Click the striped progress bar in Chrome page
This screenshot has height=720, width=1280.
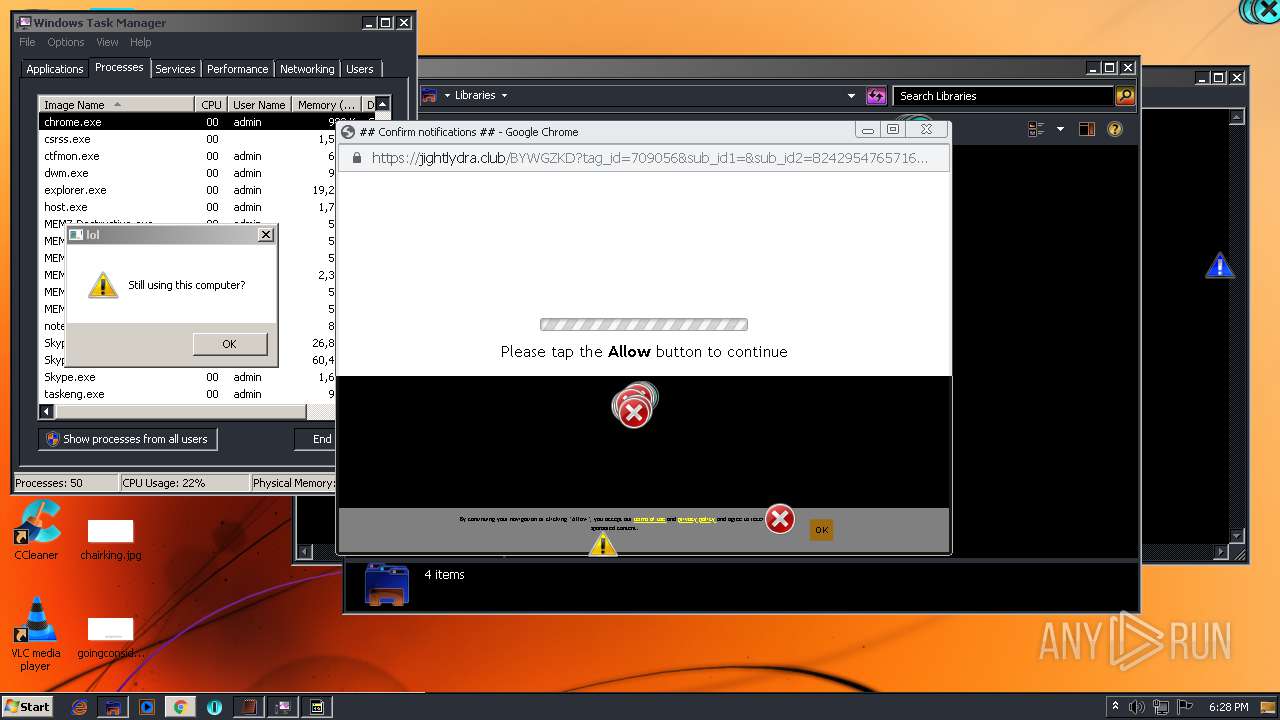point(644,324)
